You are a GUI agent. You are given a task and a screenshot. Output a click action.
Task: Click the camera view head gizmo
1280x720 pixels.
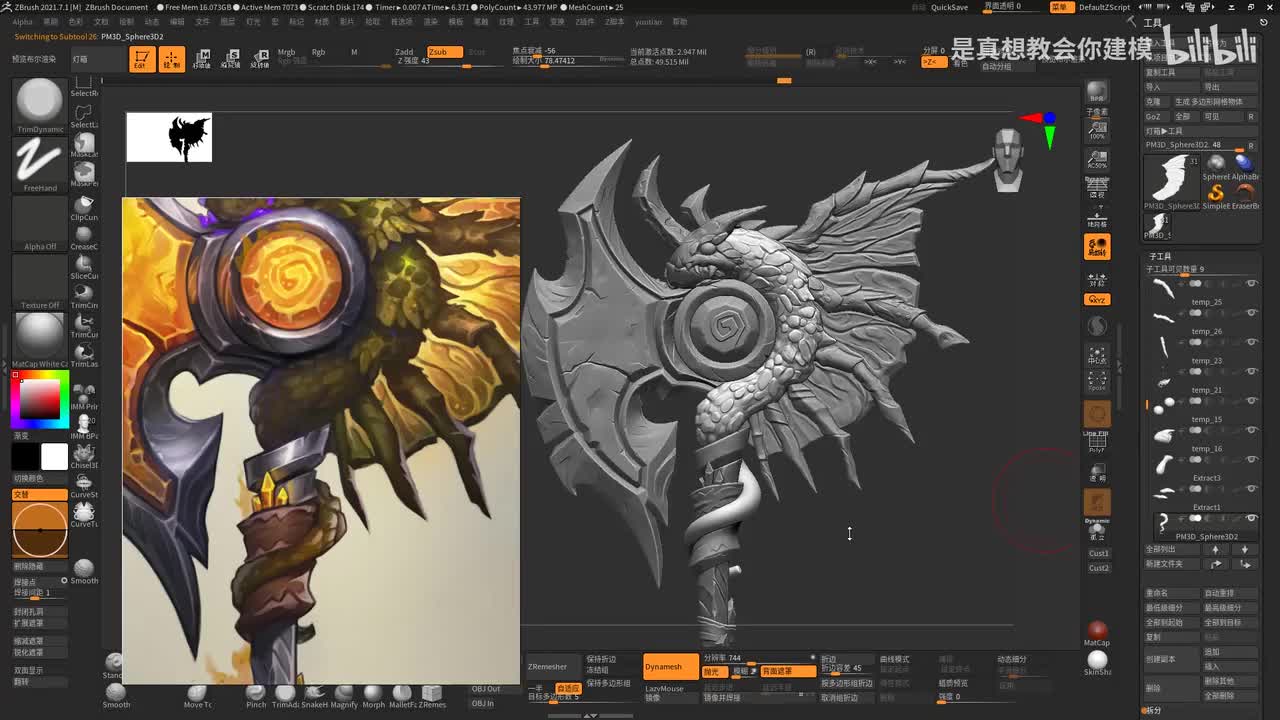point(1008,158)
